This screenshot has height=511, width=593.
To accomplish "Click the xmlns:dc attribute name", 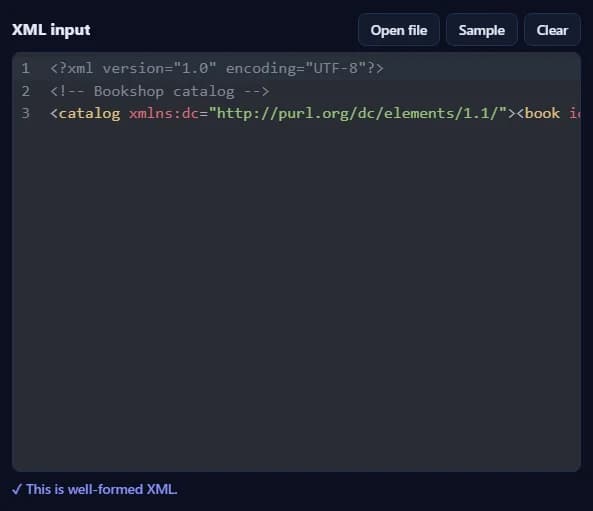I will [164, 113].
